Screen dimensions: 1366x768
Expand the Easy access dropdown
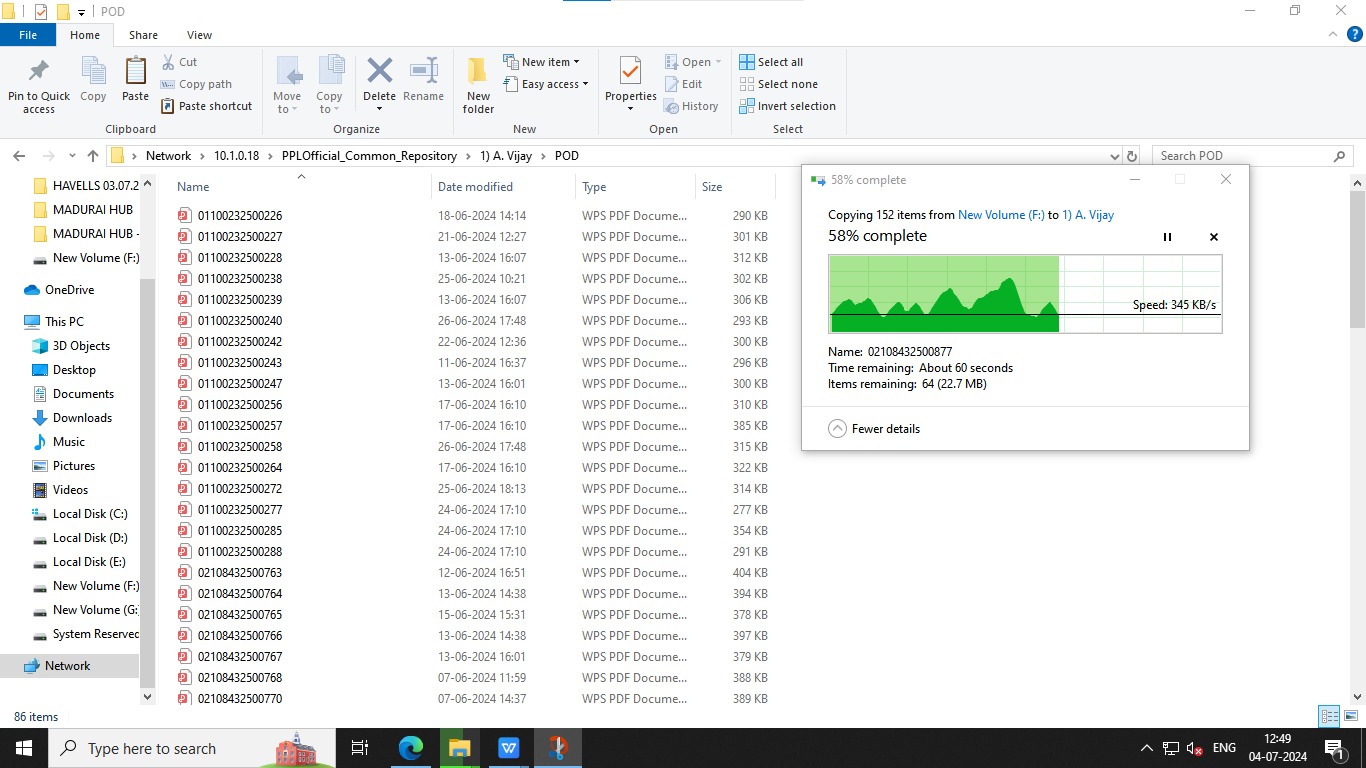[x=546, y=84]
